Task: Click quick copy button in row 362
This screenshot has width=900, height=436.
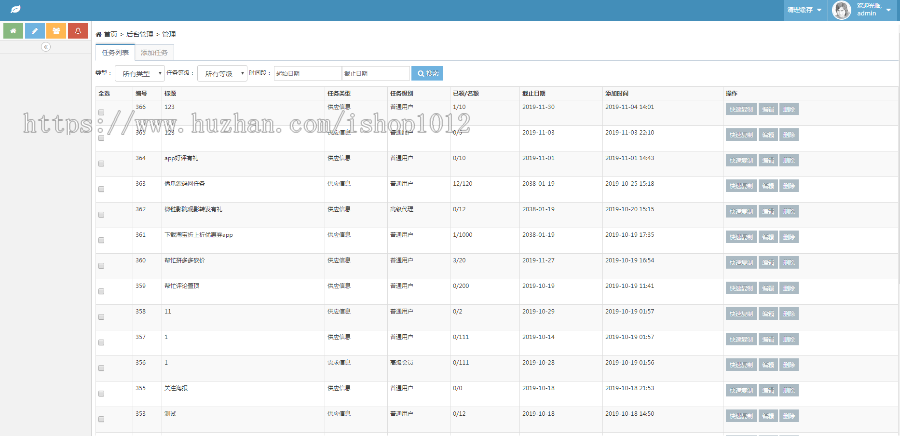Action: pos(741,211)
